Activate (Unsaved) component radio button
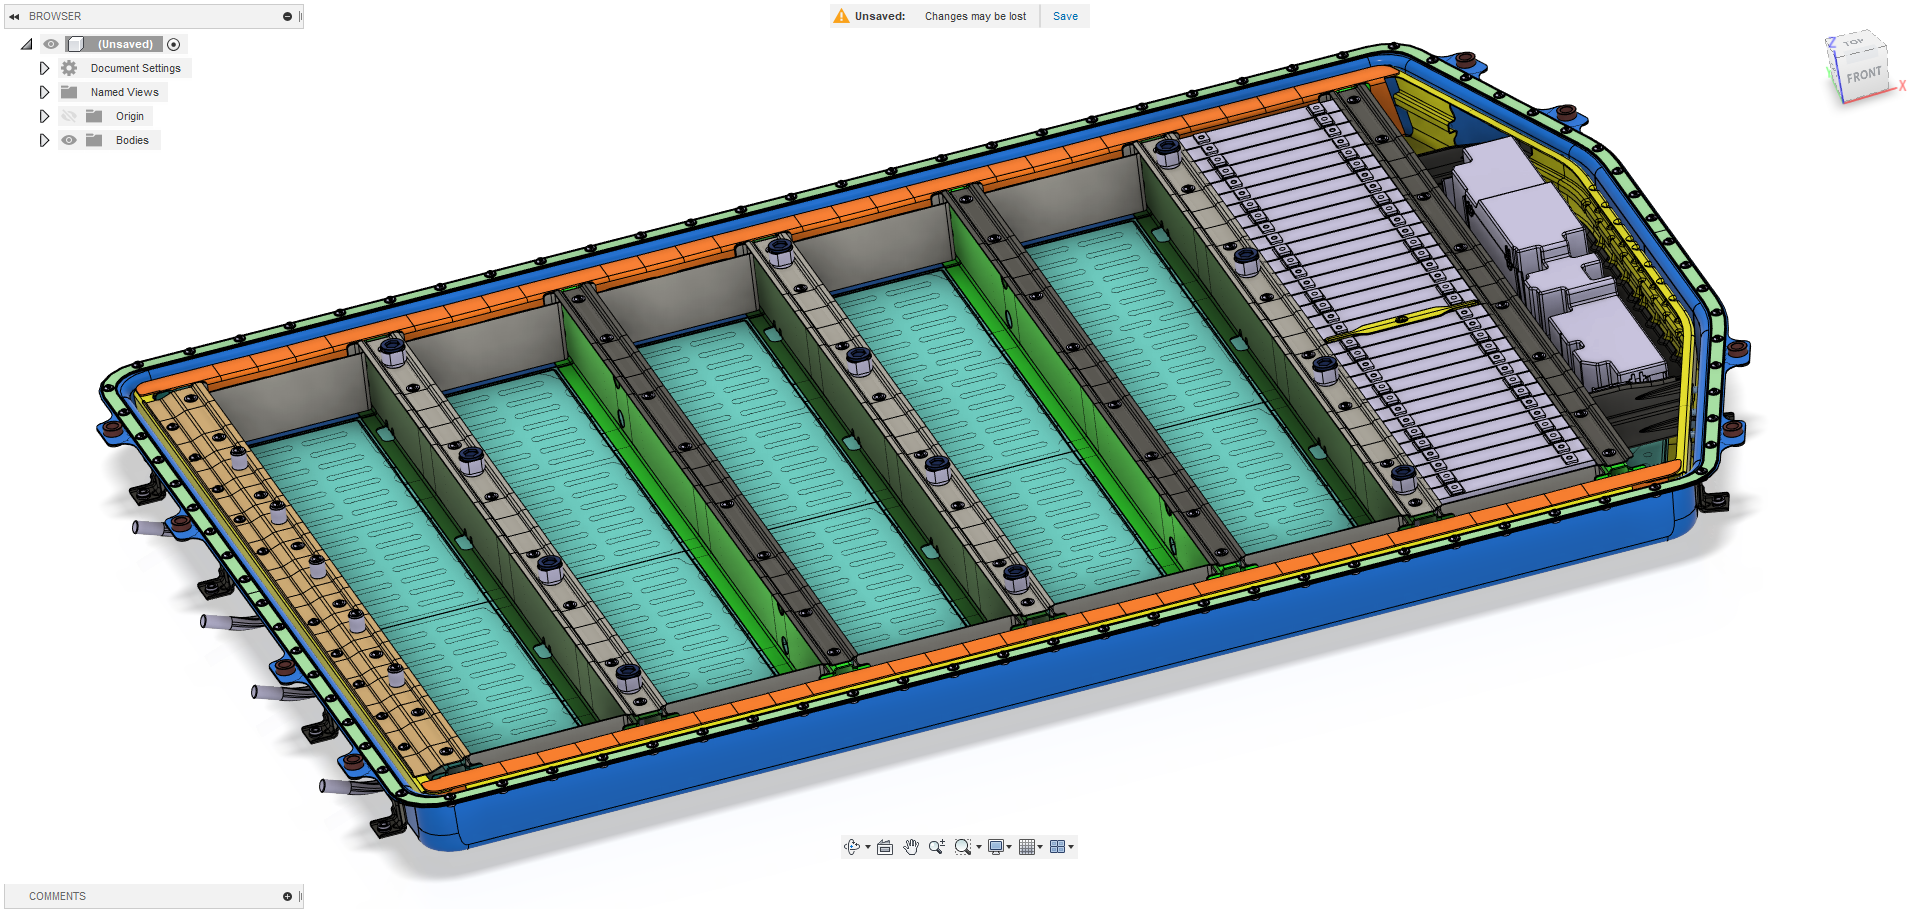 (x=174, y=44)
